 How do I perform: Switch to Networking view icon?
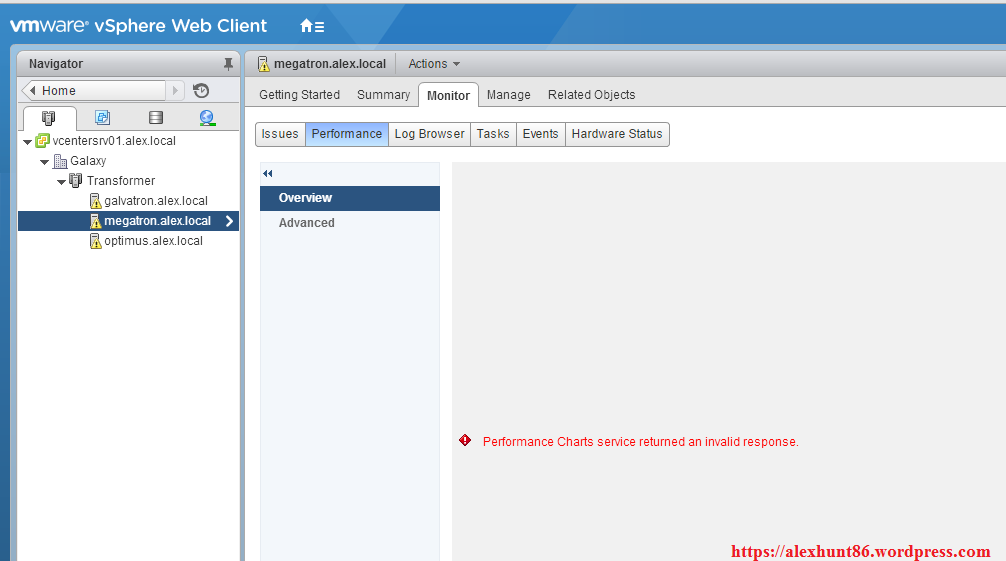point(207,118)
